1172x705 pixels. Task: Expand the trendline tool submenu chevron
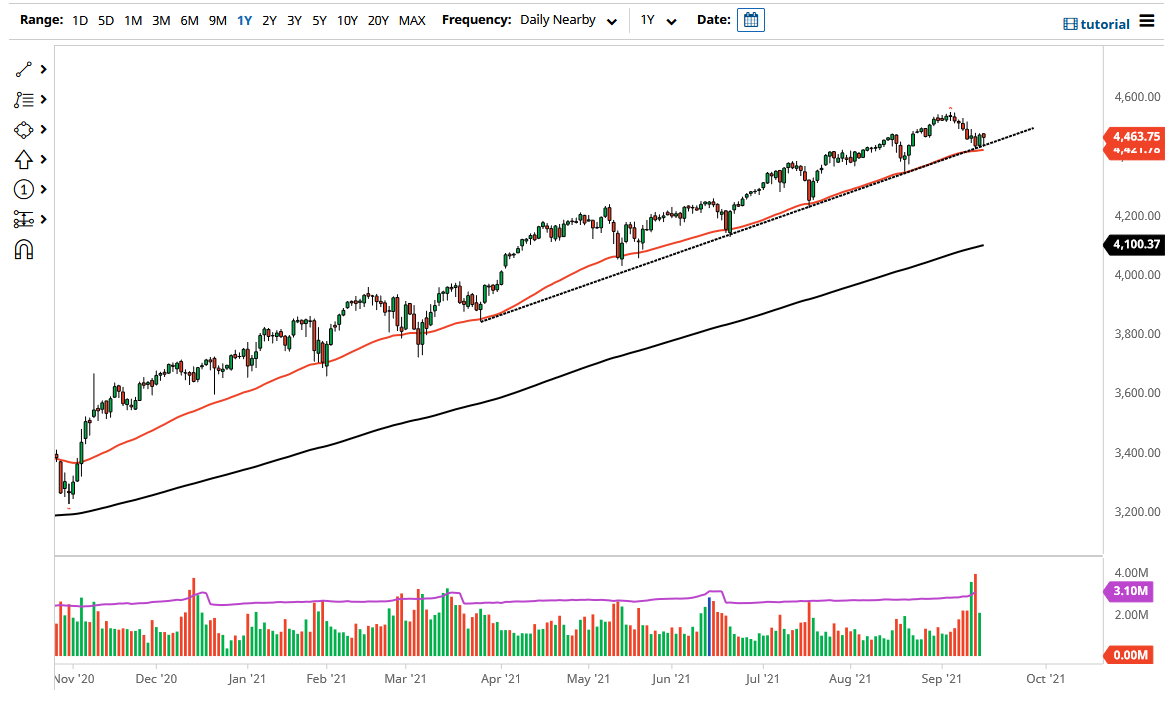(41, 69)
